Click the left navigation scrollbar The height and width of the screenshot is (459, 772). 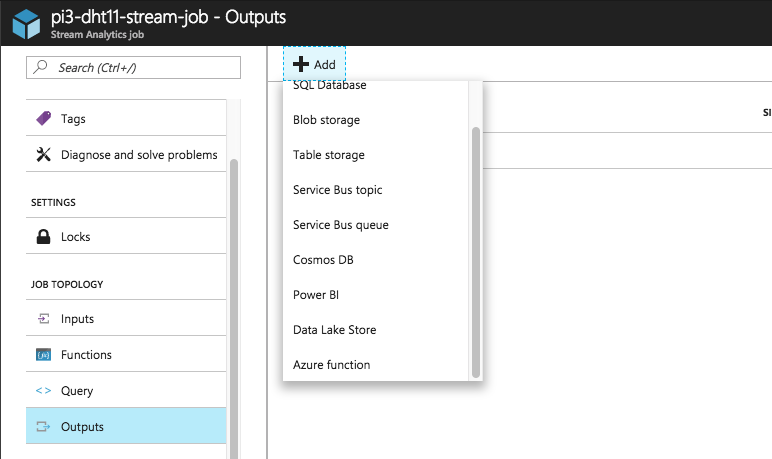(x=234, y=309)
